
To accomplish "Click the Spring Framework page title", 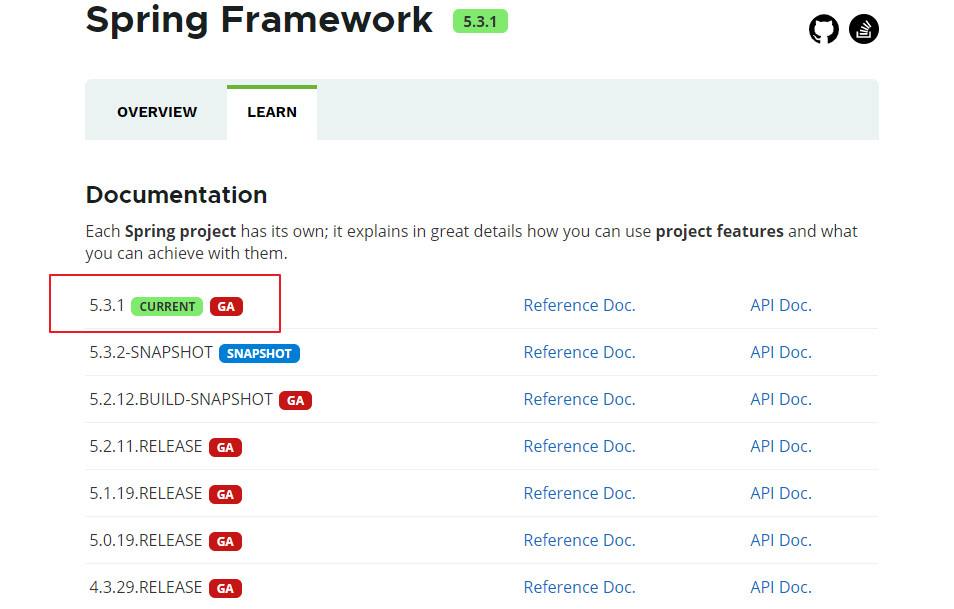I will click(x=259, y=21).
